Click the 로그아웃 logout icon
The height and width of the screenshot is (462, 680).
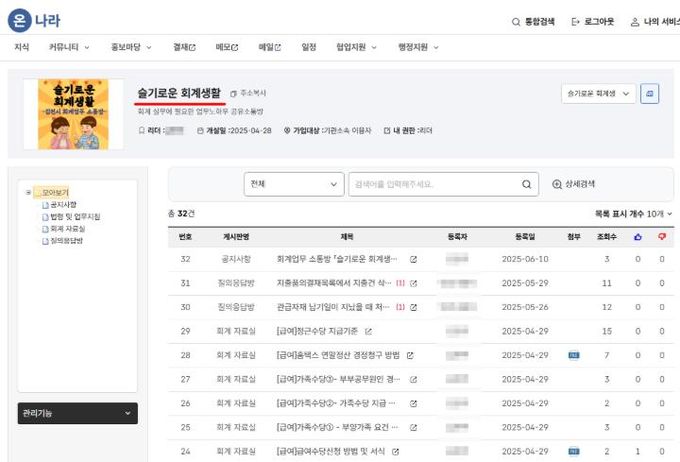(x=575, y=21)
